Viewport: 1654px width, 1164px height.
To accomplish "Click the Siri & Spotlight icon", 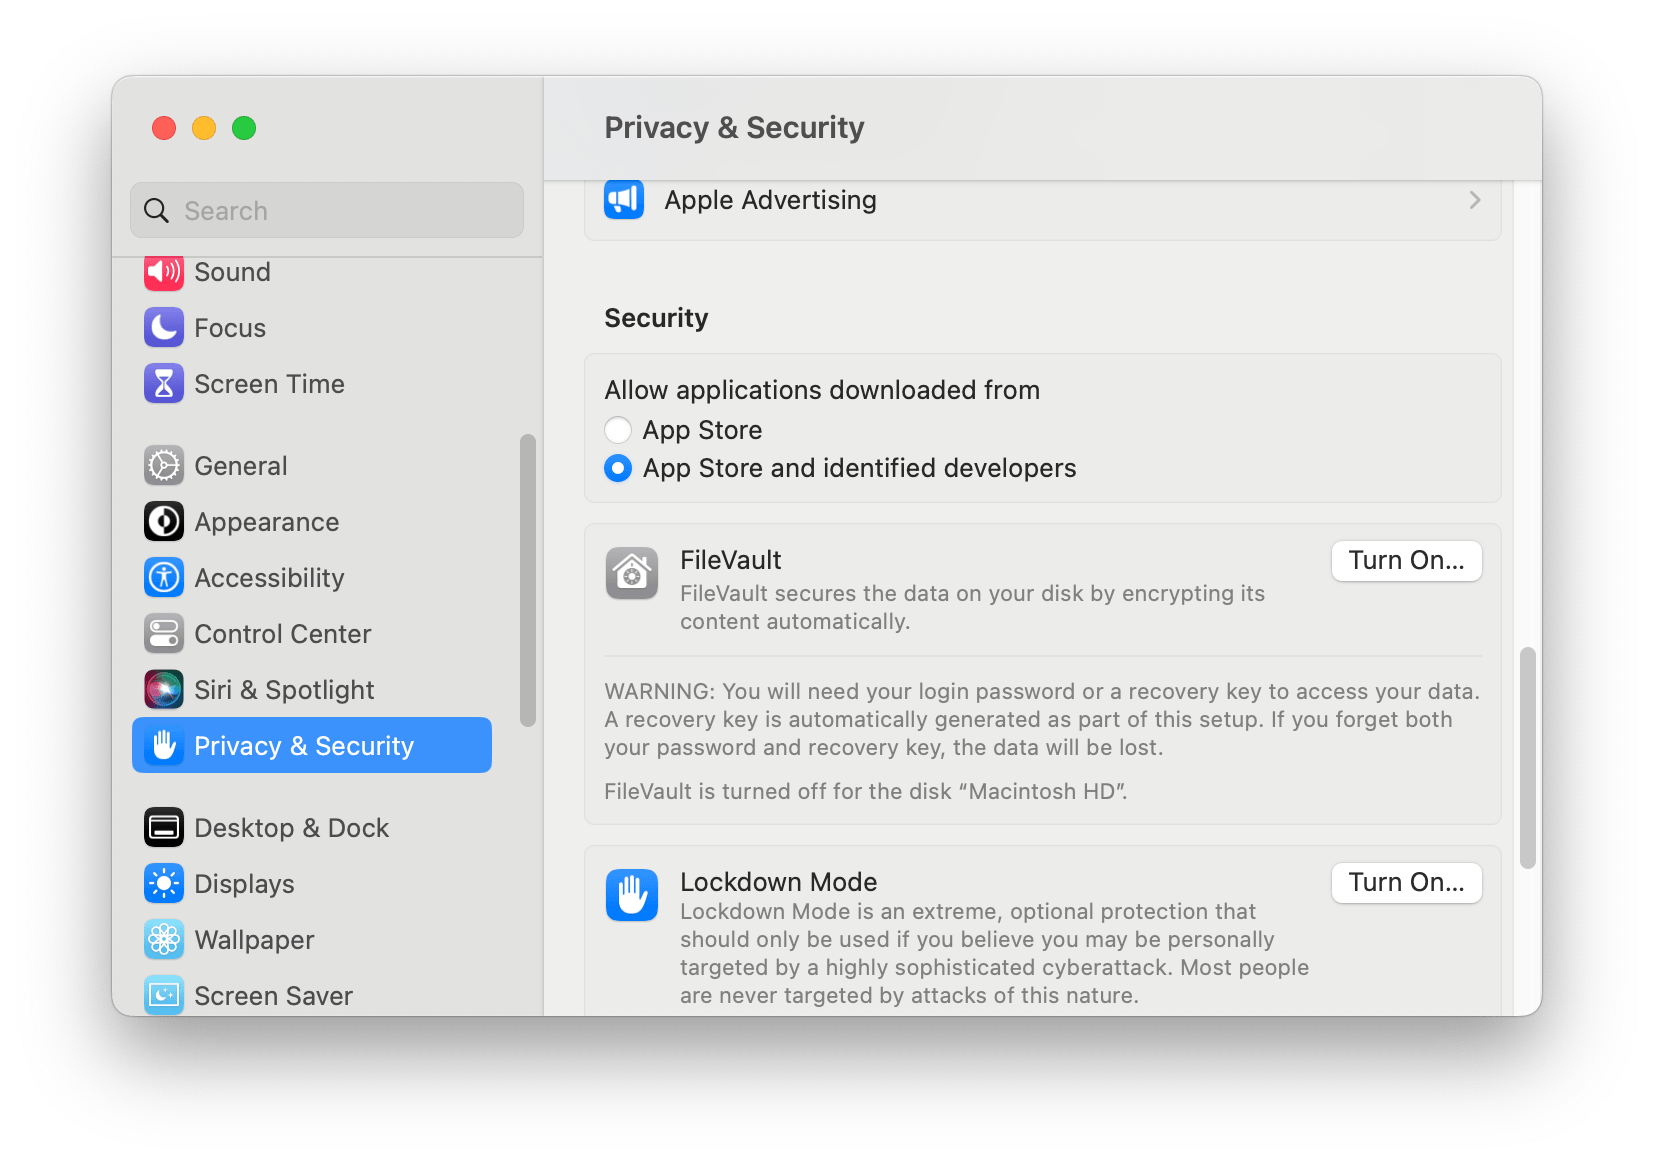I will [x=164, y=690].
